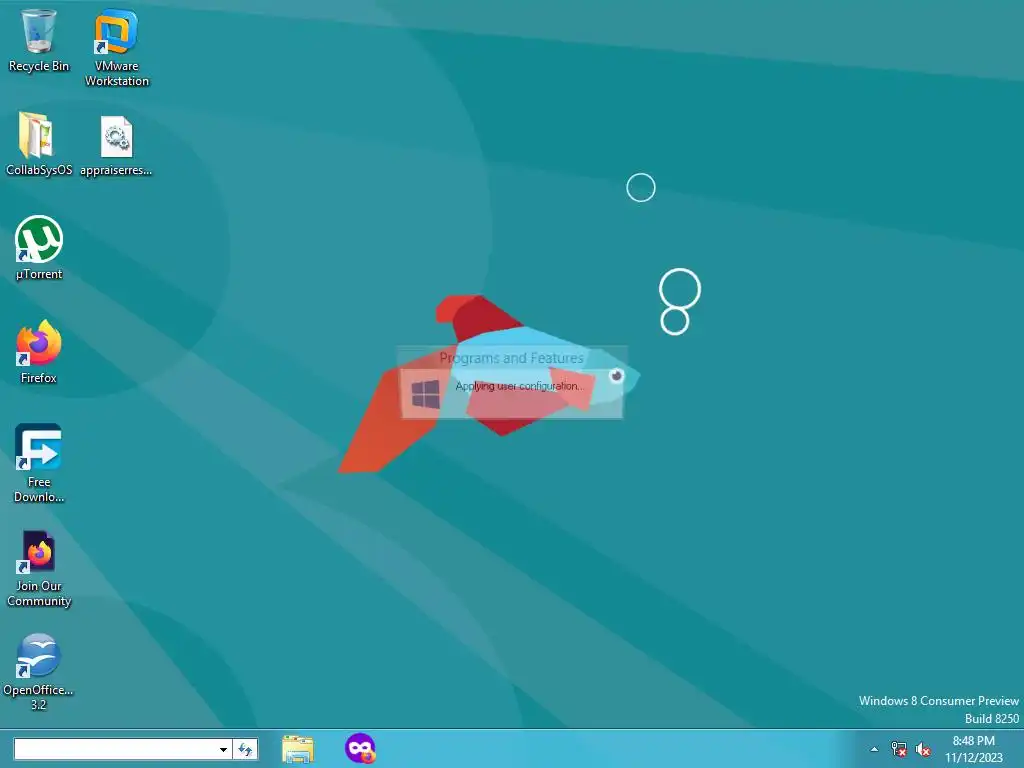Open the purple mask browser taskbar icon
Viewport: 1024px width, 768px height.
point(360,748)
